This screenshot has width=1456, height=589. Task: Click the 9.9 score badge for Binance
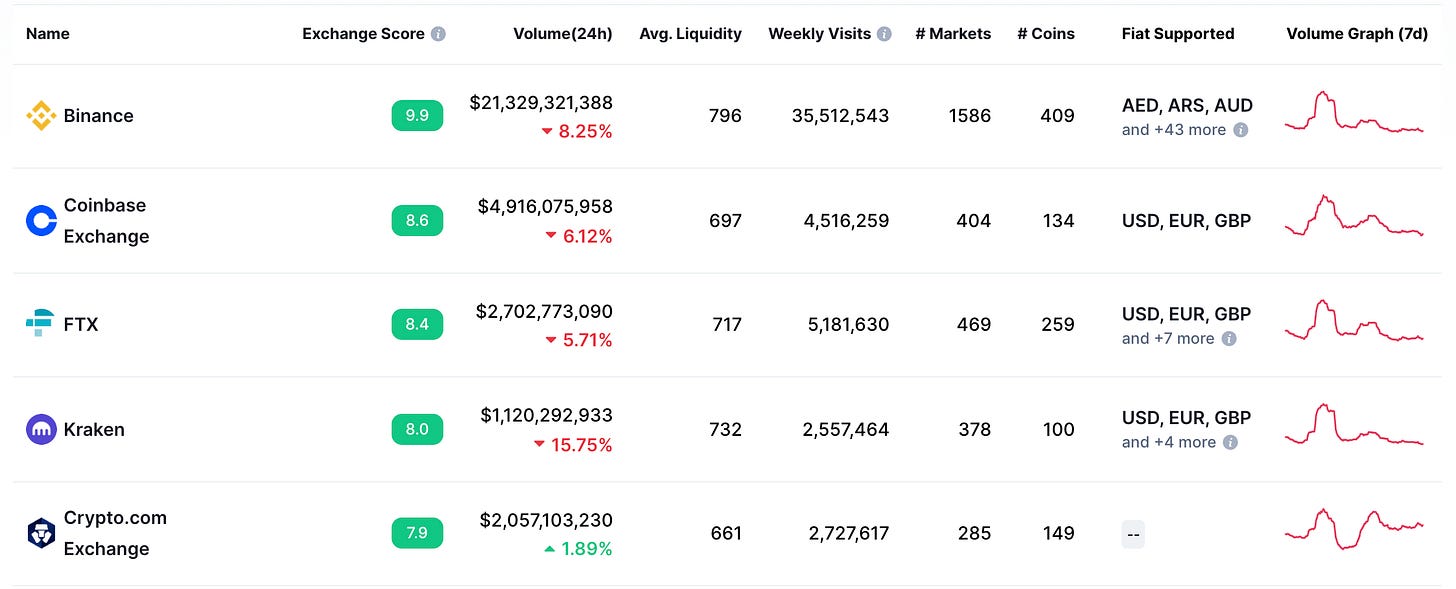pyautogui.click(x=417, y=116)
